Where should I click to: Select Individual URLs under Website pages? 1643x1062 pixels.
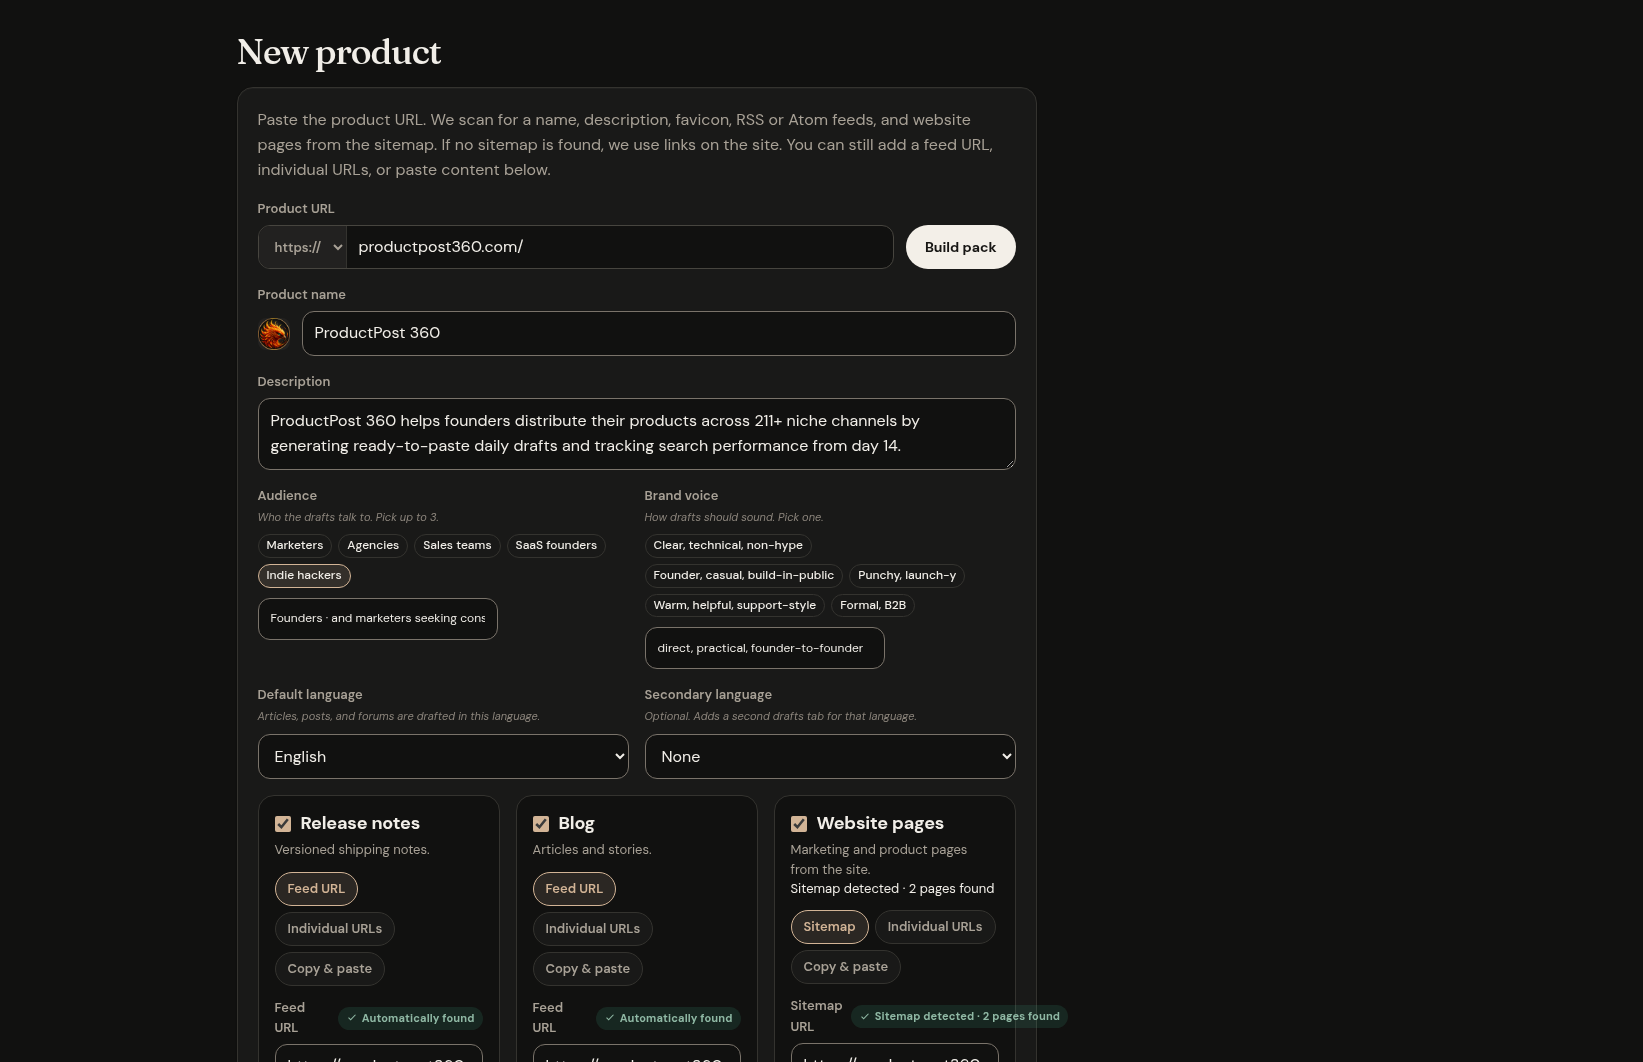click(934, 927)
